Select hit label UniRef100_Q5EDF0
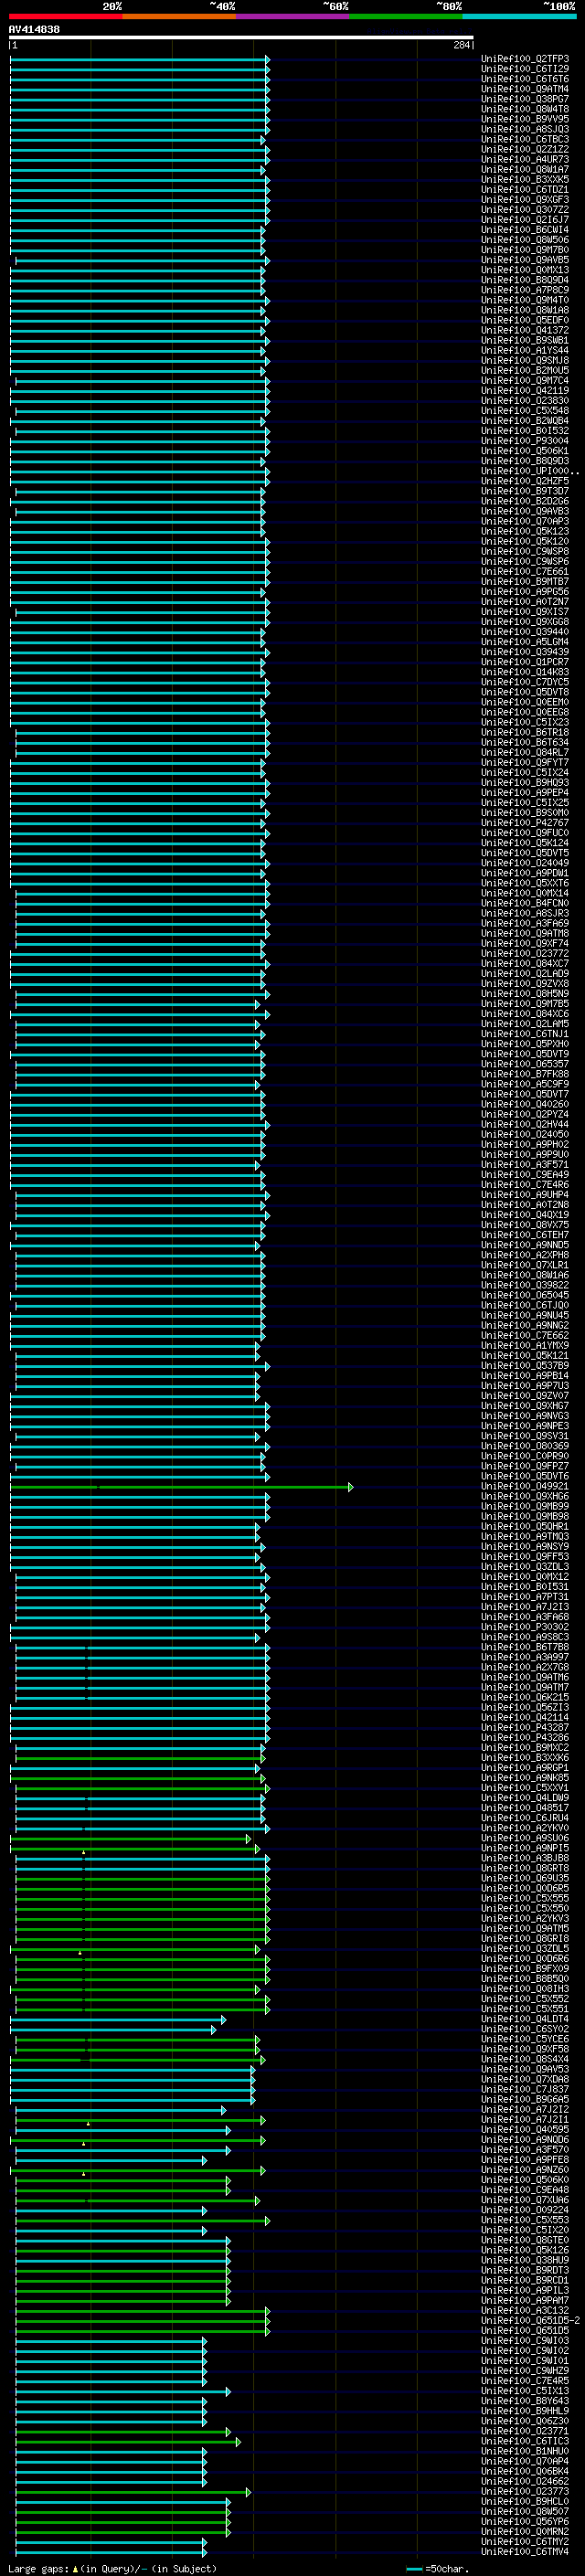This screenshot has width=585, height=2576. [525, 320]
